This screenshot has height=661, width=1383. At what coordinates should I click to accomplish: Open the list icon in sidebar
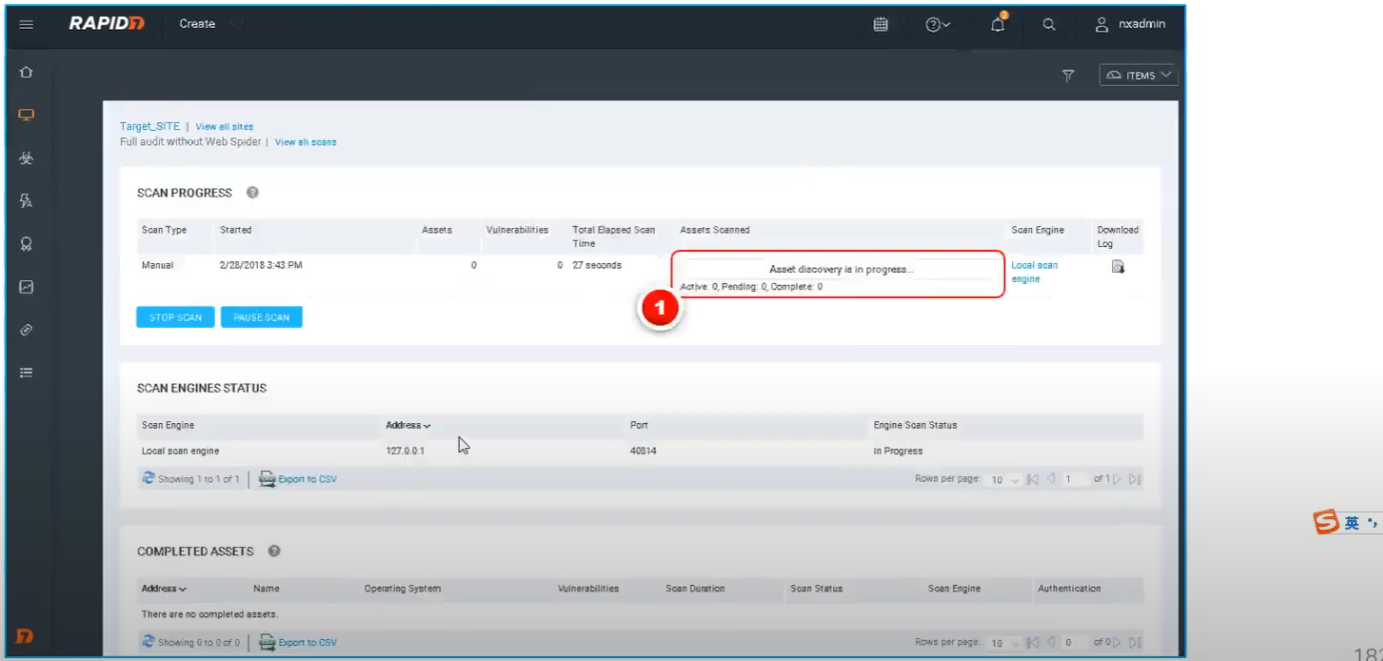pyautogui.click(x=27, y=372)
